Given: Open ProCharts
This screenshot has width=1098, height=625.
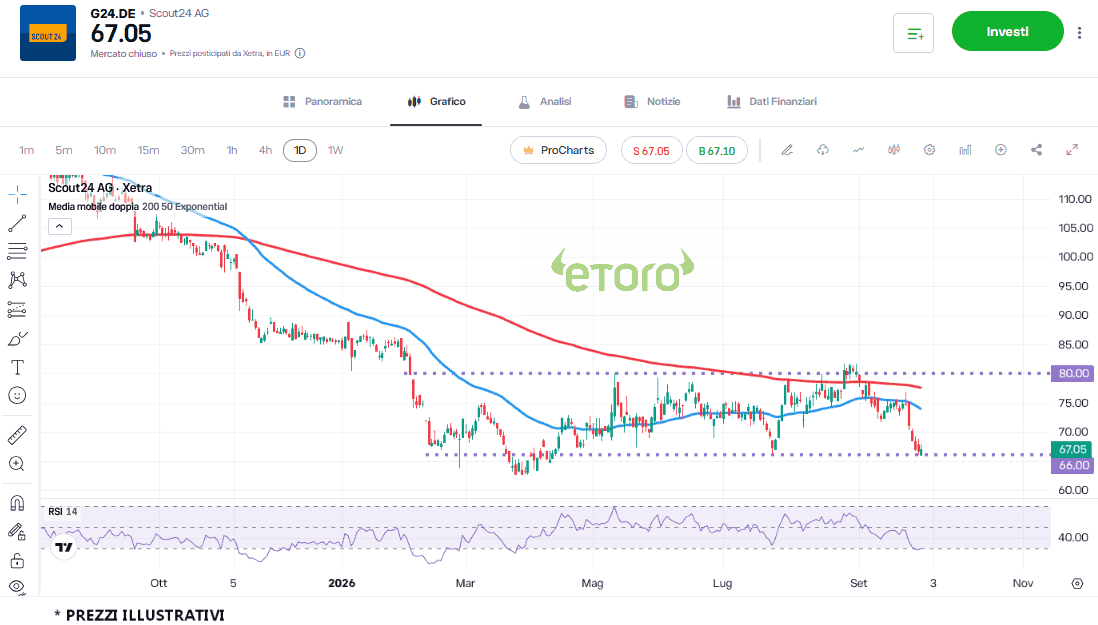Looking at the screenshot, I should click(x=558, y=150).
